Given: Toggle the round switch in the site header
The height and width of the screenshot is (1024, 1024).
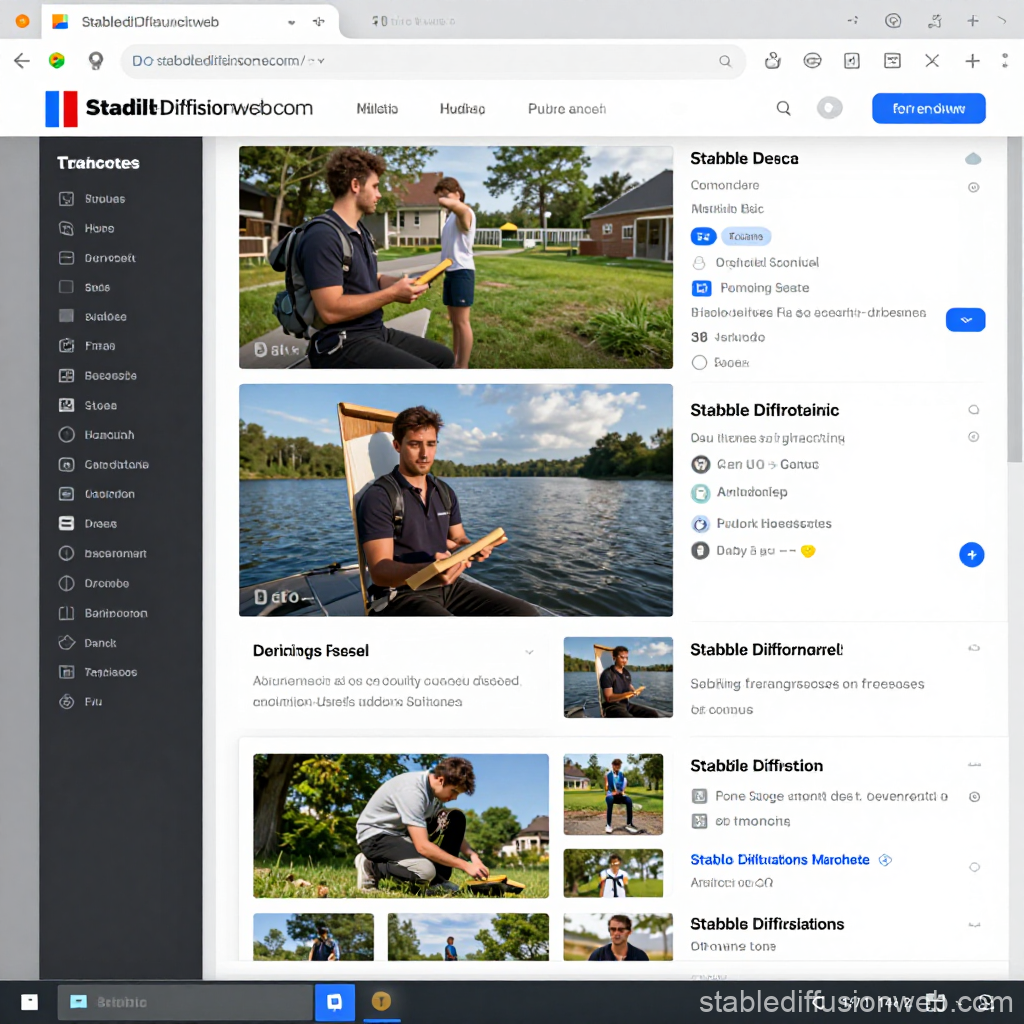Looking at the screenshot, I should [829, 109].
